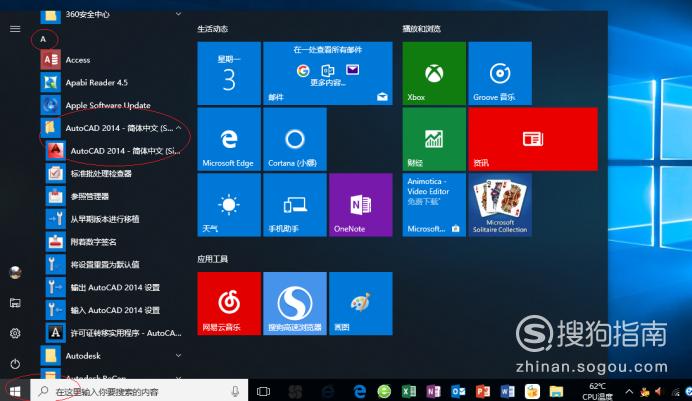Launch the AutoCAD 2014 简体中文 application
The height and width of the screenshot is (401, 692).
(115, 151)
